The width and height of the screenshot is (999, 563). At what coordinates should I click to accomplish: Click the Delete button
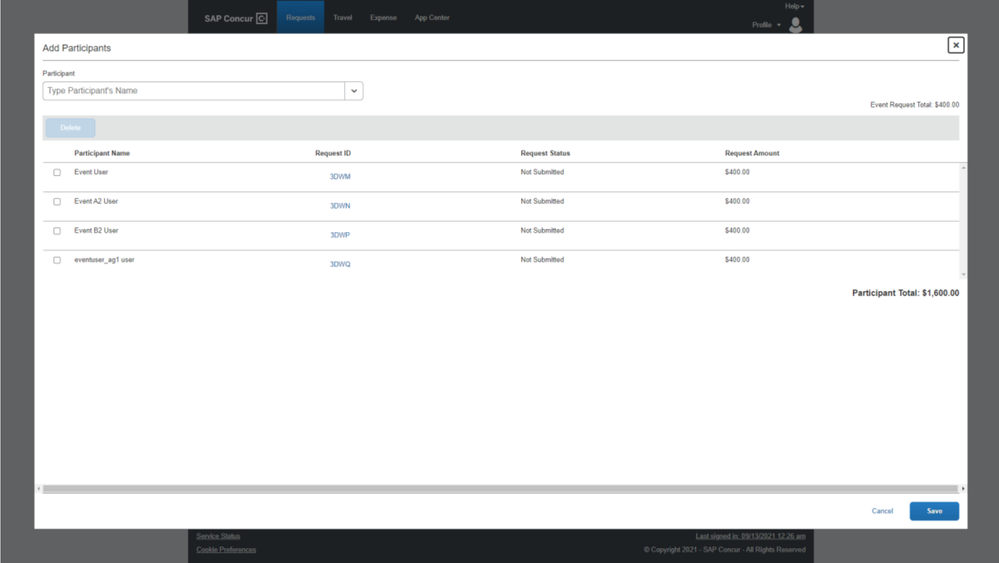pyautogui.click(x=70, y=127)
